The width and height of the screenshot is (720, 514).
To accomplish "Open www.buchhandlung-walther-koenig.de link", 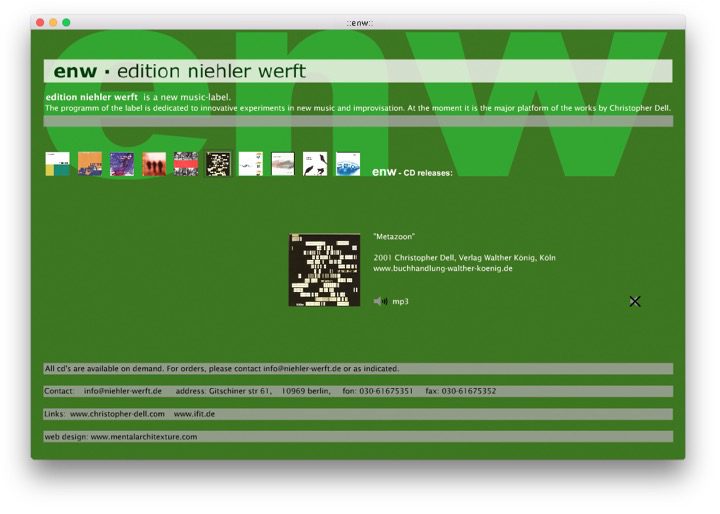I will (443, 268).
